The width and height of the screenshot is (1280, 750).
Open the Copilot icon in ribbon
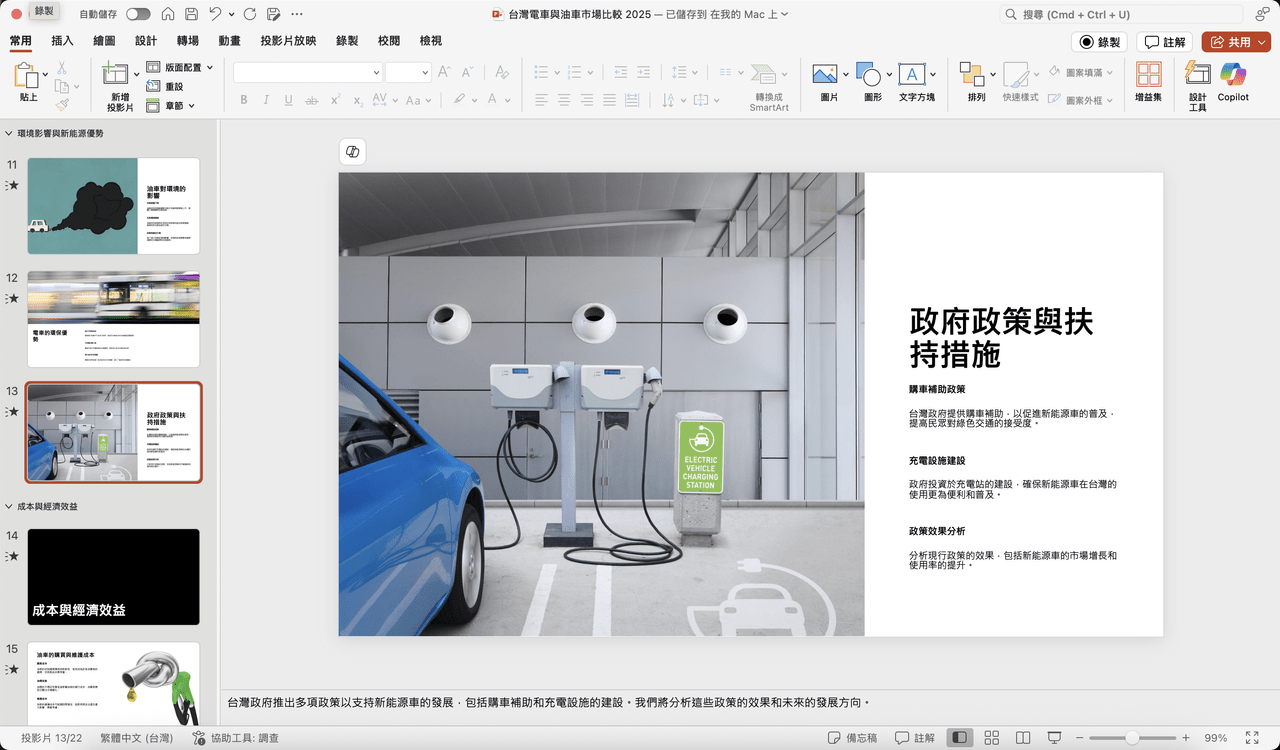(x=1233, y=73)
